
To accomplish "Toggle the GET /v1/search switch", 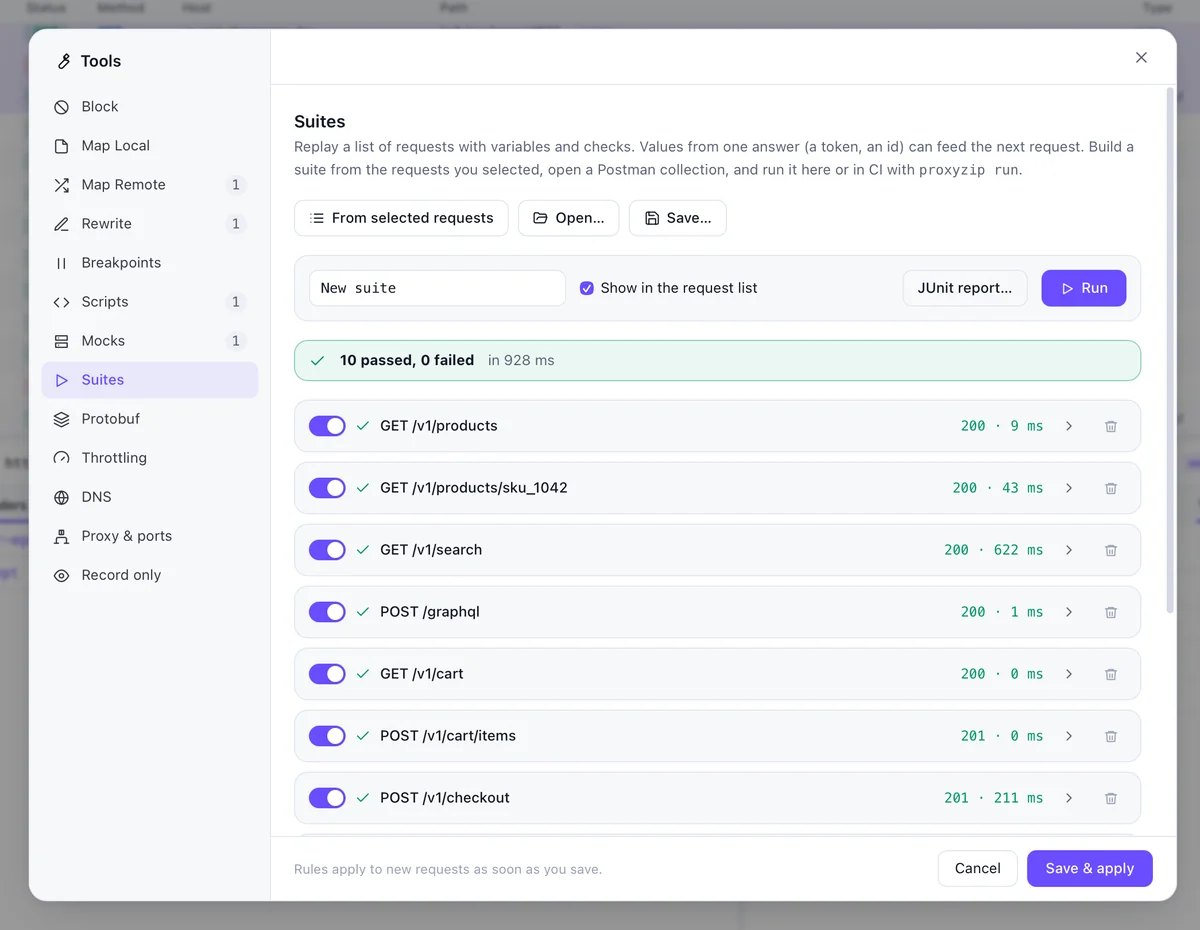I will coord(327,550).
